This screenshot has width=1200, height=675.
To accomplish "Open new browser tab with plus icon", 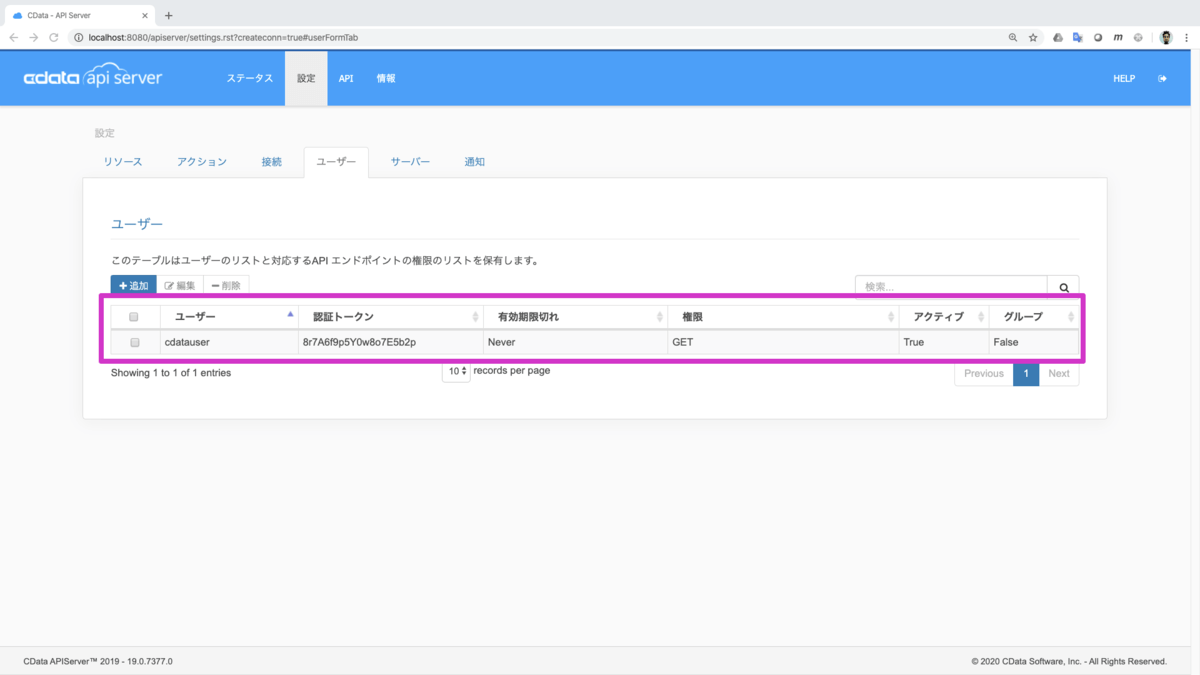I will (168, 15).
